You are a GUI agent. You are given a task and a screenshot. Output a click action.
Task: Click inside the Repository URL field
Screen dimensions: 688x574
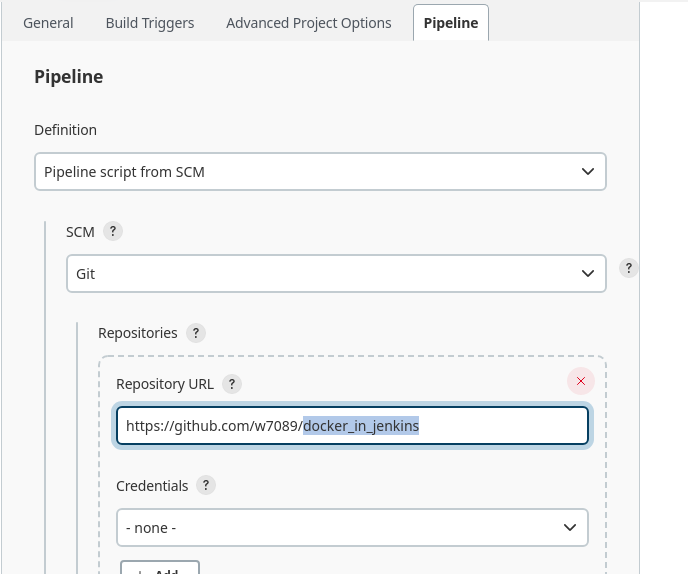click(x=352, y=426)
